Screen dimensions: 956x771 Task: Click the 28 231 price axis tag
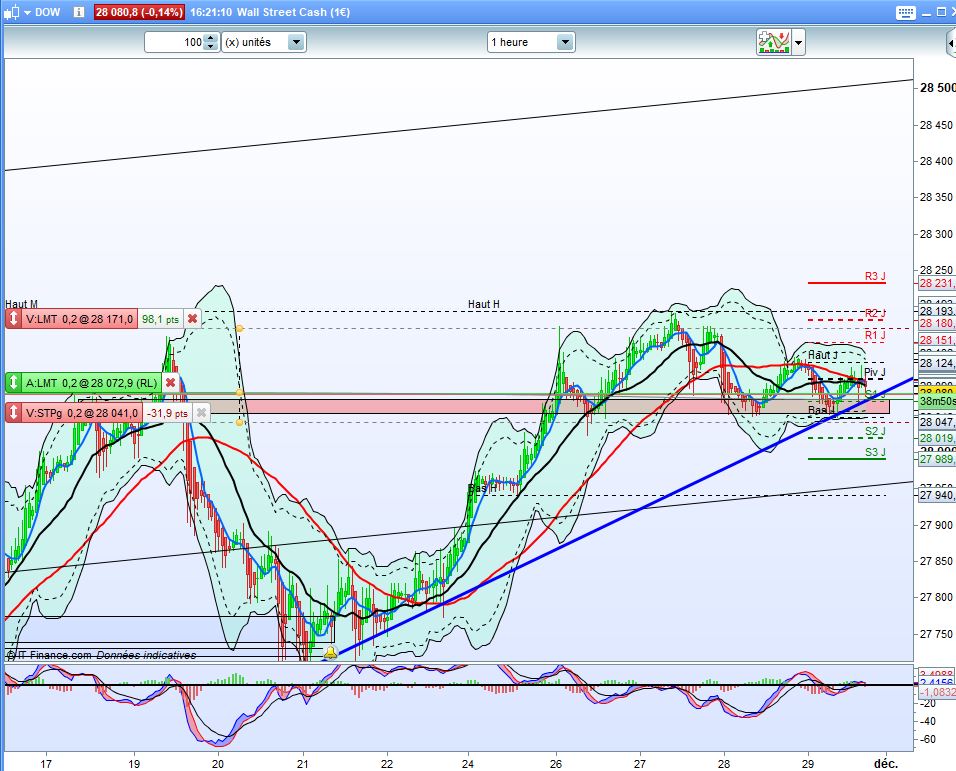coord(936,283)
